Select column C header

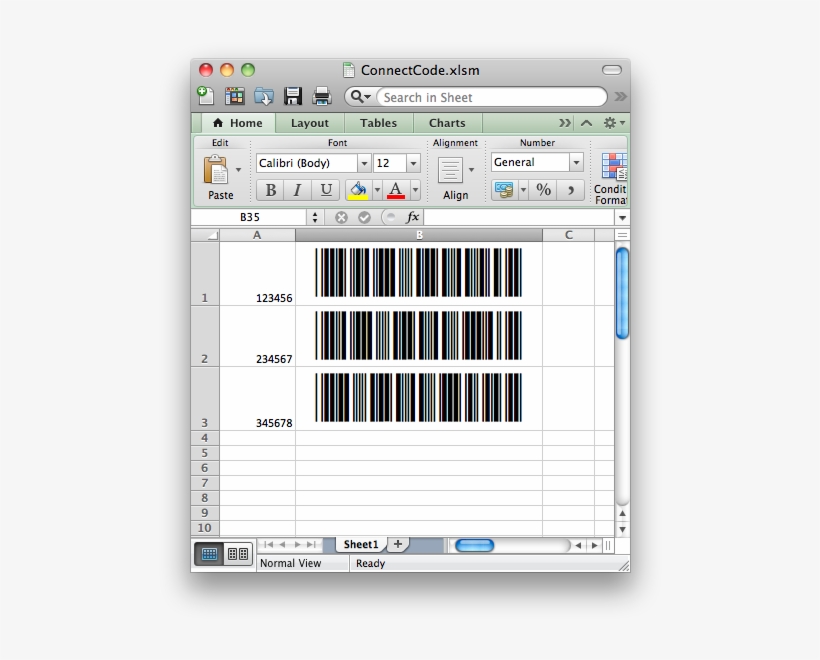coord(568,235)
